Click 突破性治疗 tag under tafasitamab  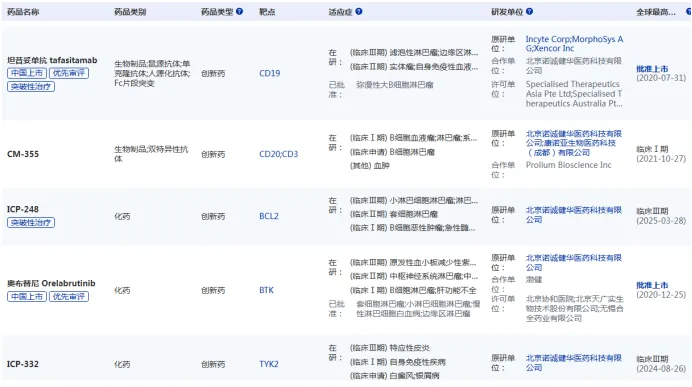point(31,86)
